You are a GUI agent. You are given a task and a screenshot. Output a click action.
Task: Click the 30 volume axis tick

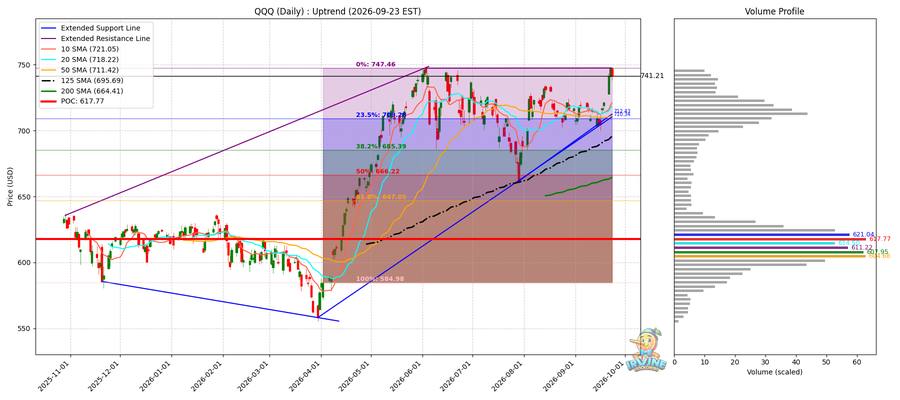(766, 362)
